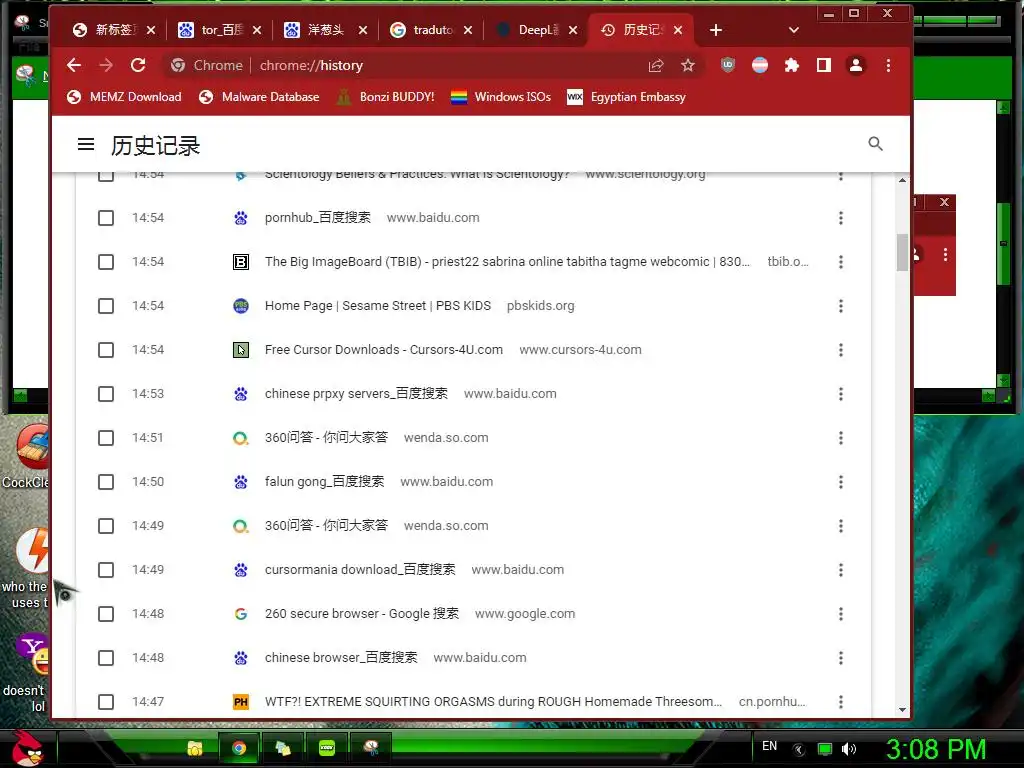The height and width of the screenshot is (768, 1024).
Task: Open the Chrome profile avatar menu
Action: click(856, 65)
